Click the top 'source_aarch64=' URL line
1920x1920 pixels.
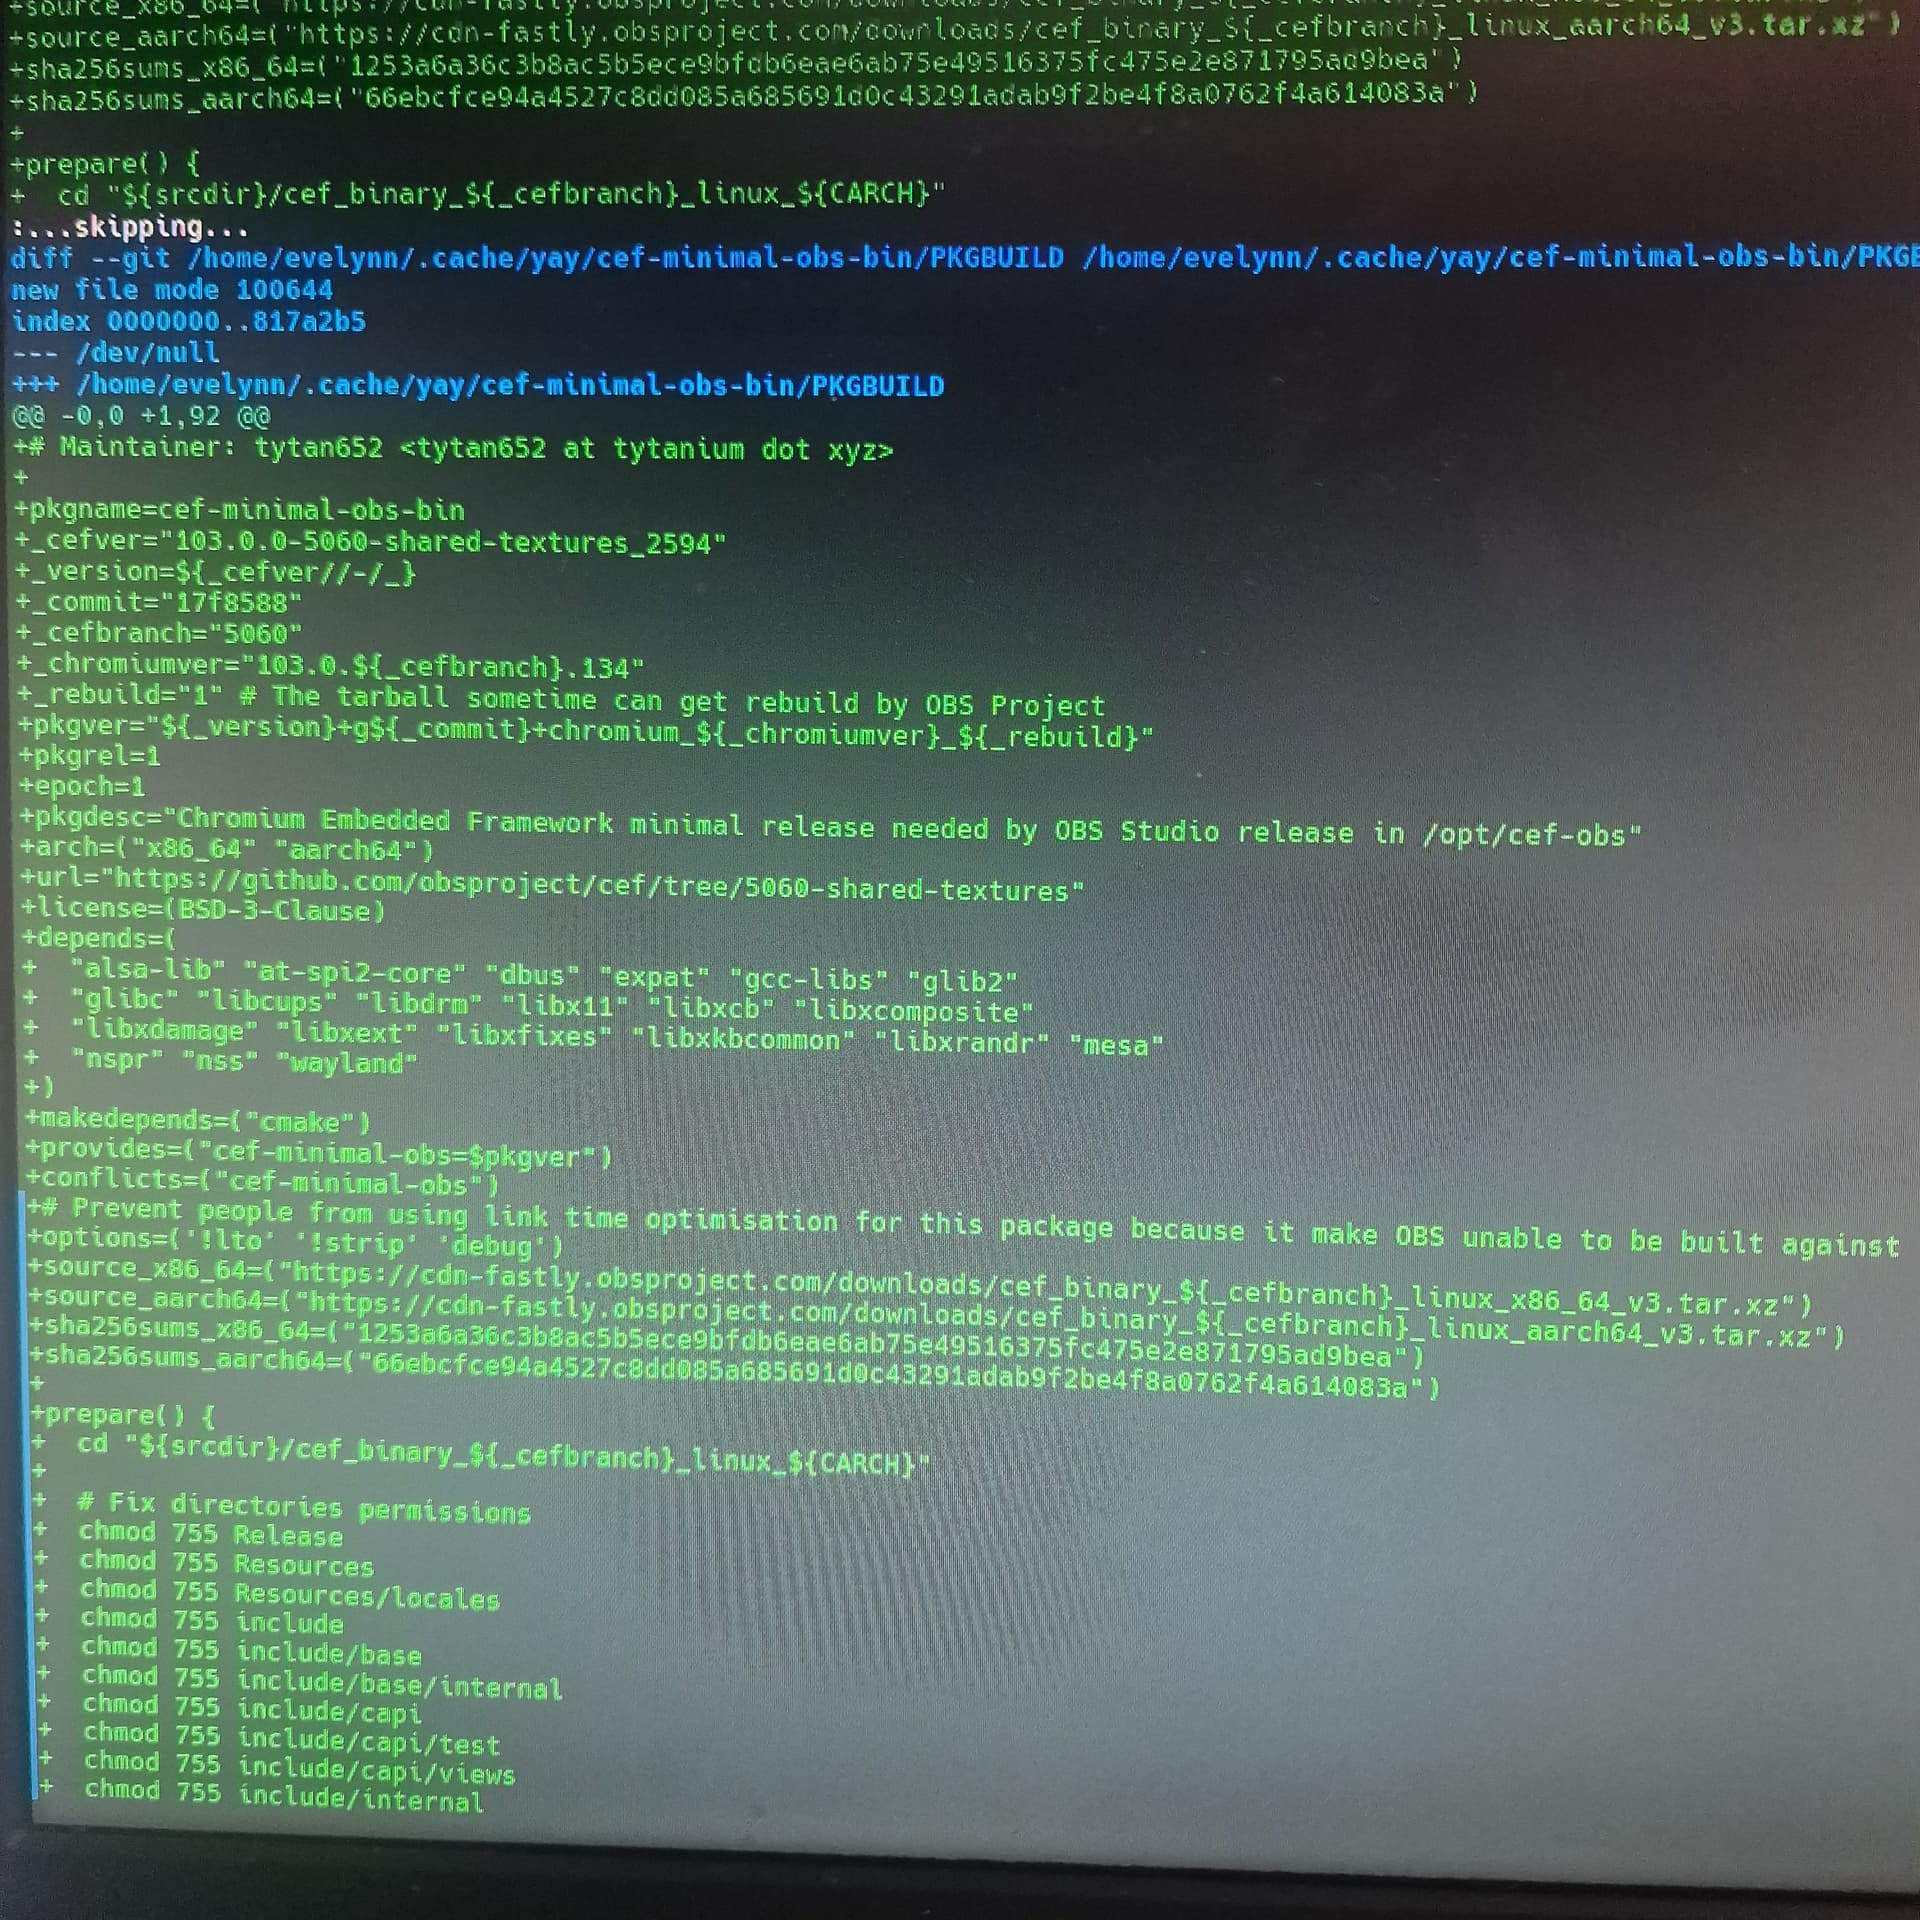click(954, 30)
